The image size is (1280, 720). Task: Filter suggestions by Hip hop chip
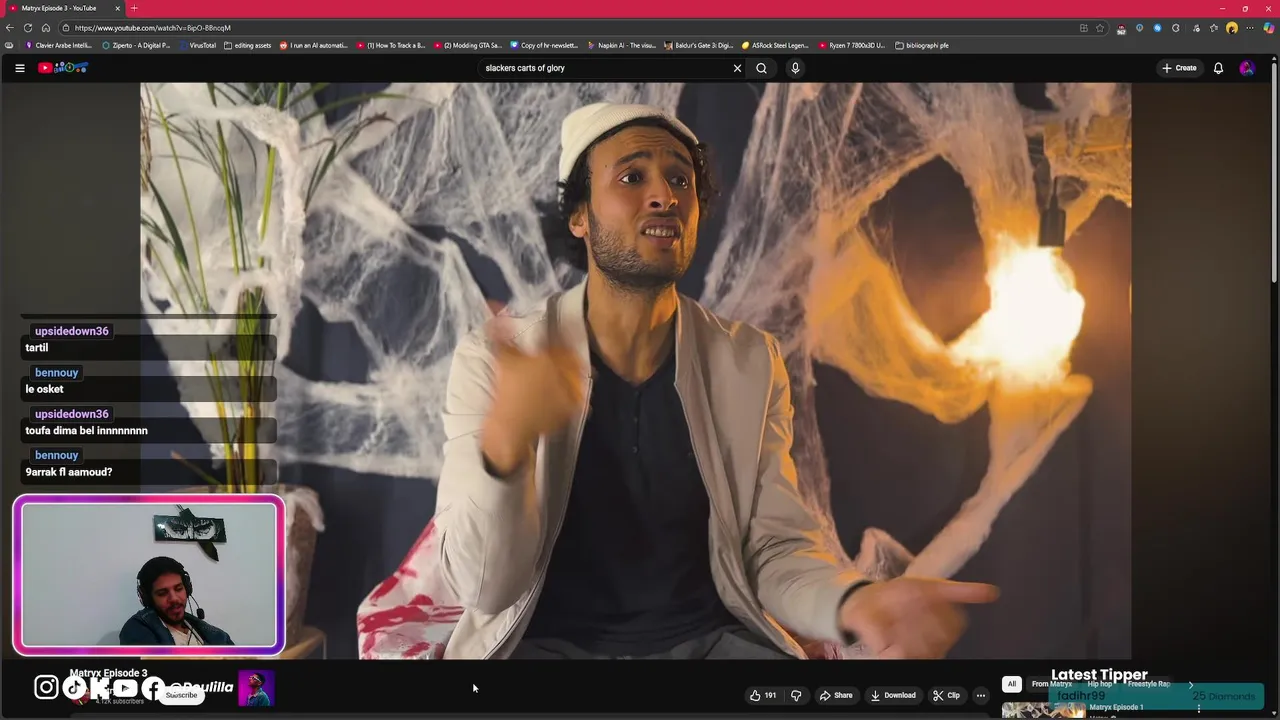coord(1100,684)
